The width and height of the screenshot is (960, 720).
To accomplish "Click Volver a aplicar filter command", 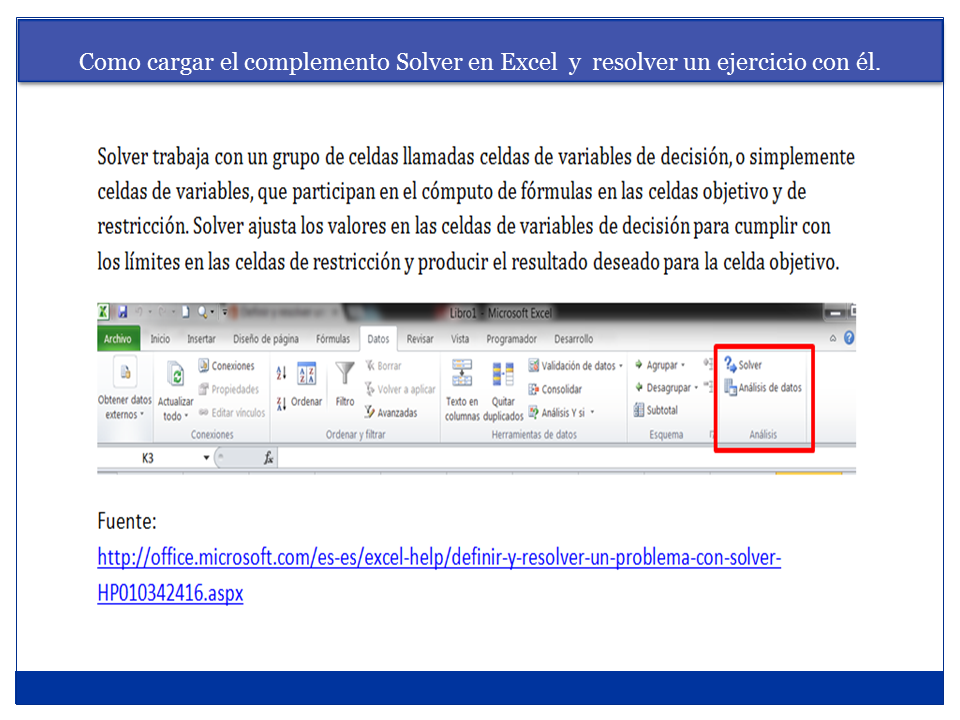I will coord(400,389).
